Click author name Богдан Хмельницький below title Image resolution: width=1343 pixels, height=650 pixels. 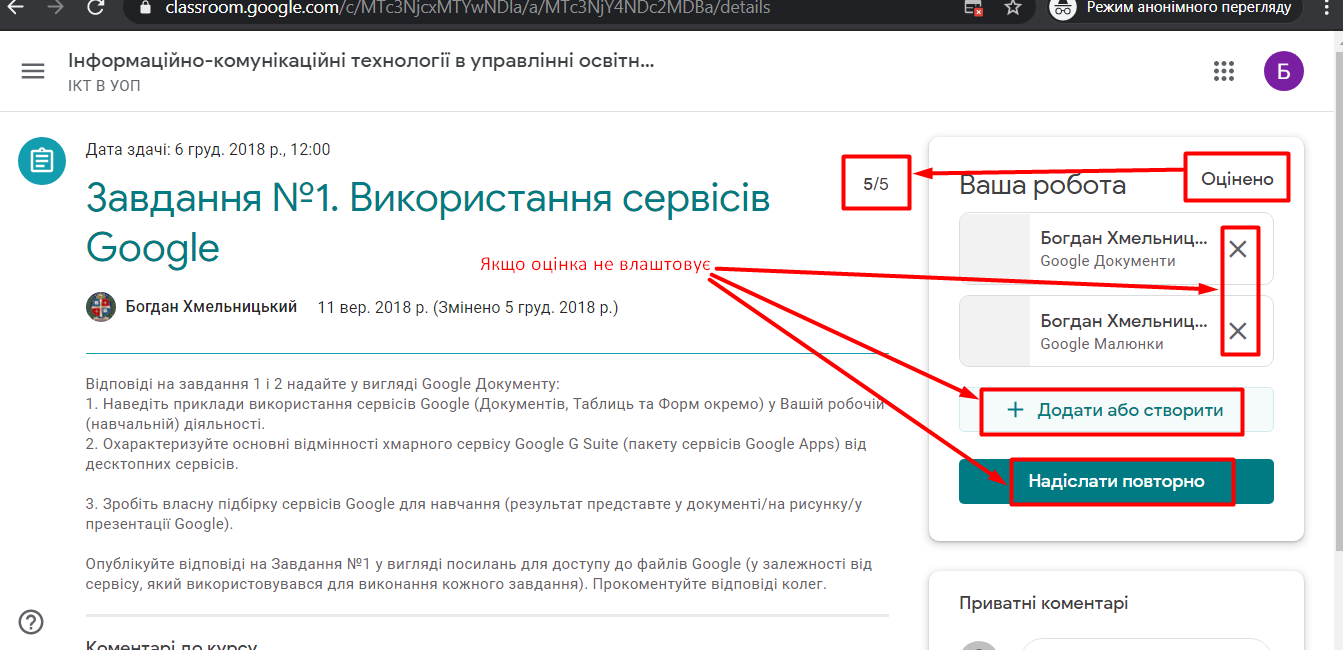pyautogui.click(x=211, y=307)
